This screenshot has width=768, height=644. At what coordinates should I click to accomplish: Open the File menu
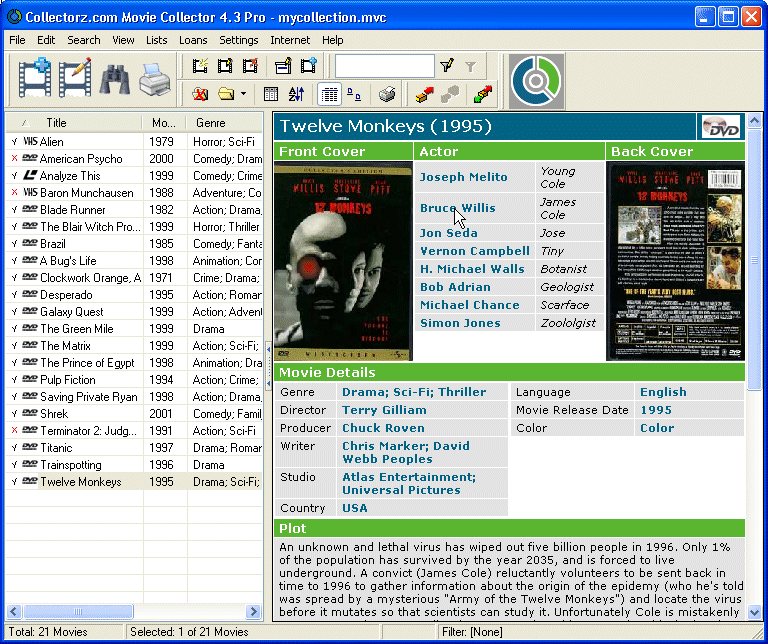tap(17, 40)
